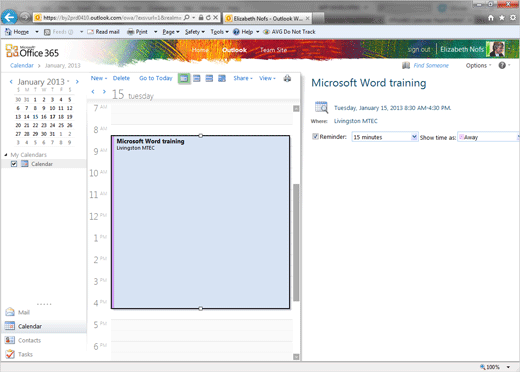Go to previous day arrow

tap(93, 91)
